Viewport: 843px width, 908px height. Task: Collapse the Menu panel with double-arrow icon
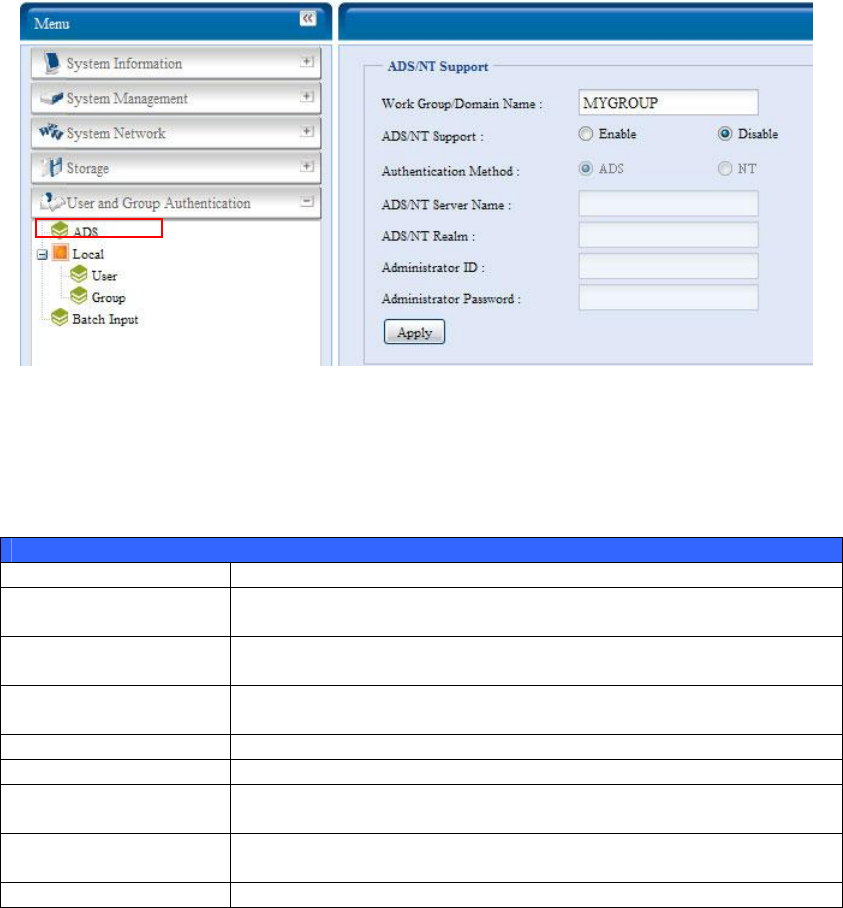click(307, 19)
